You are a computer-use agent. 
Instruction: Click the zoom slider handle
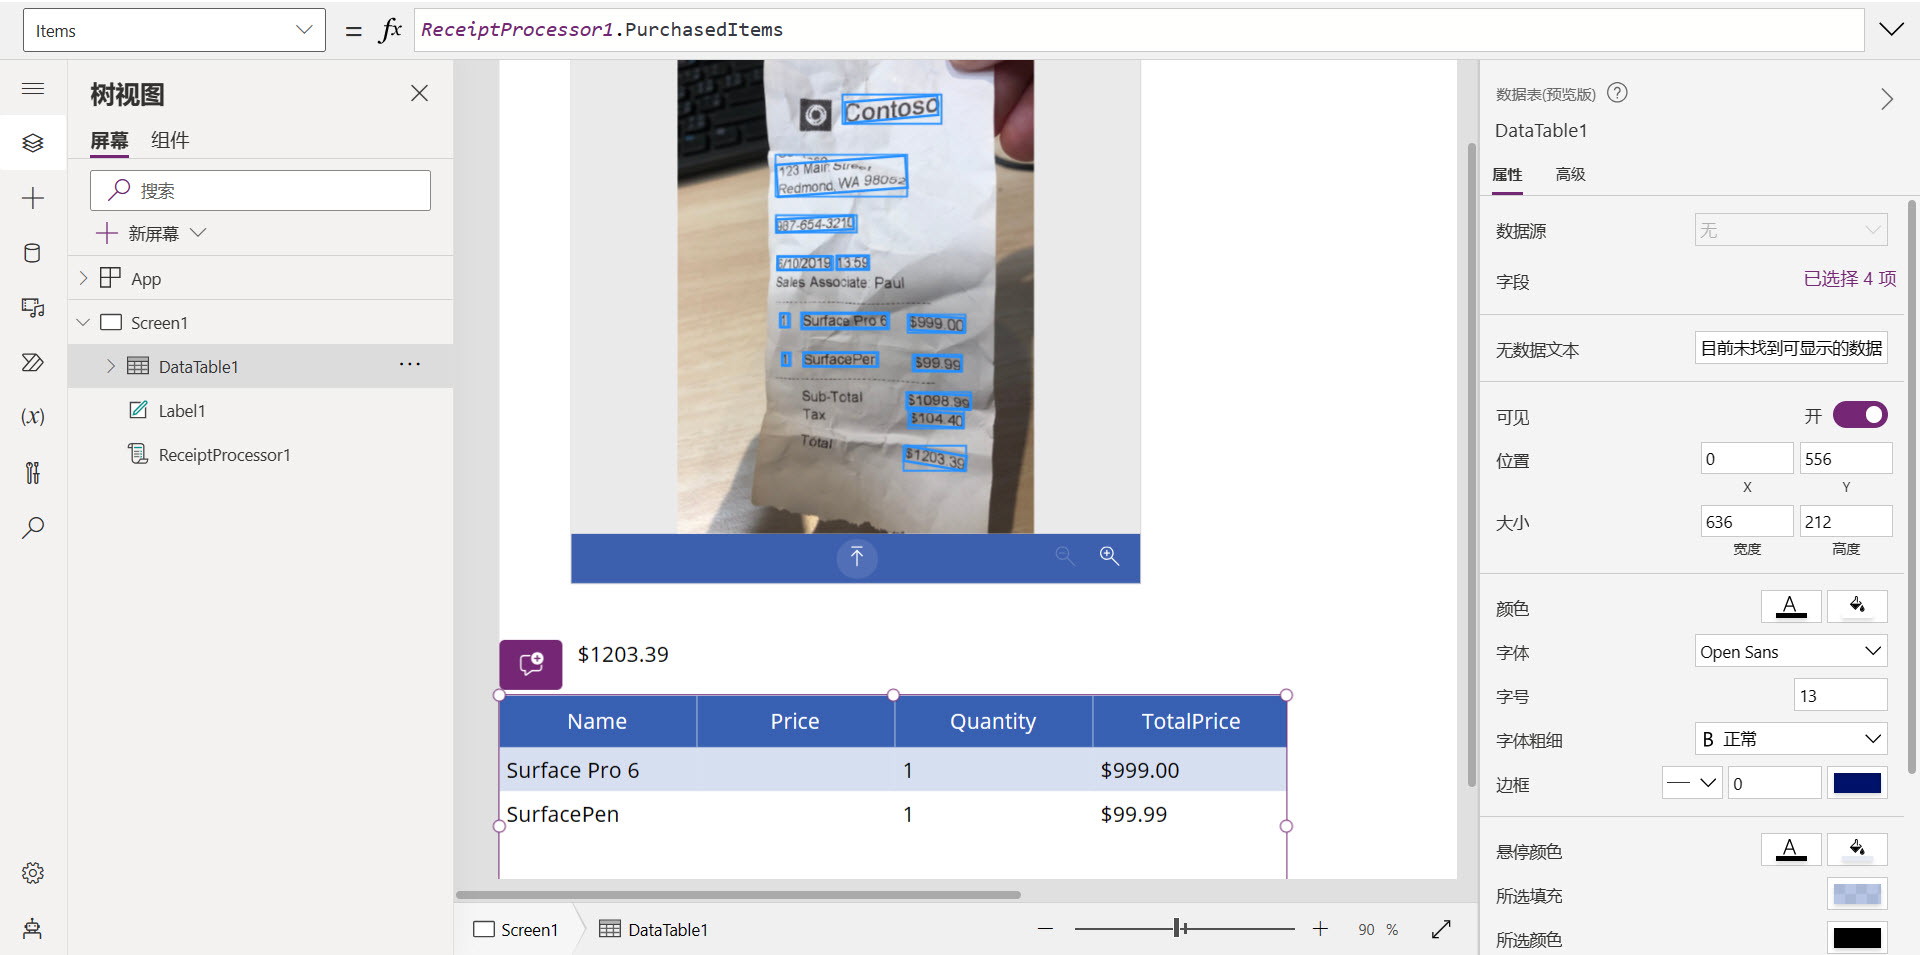[1180, 929]
